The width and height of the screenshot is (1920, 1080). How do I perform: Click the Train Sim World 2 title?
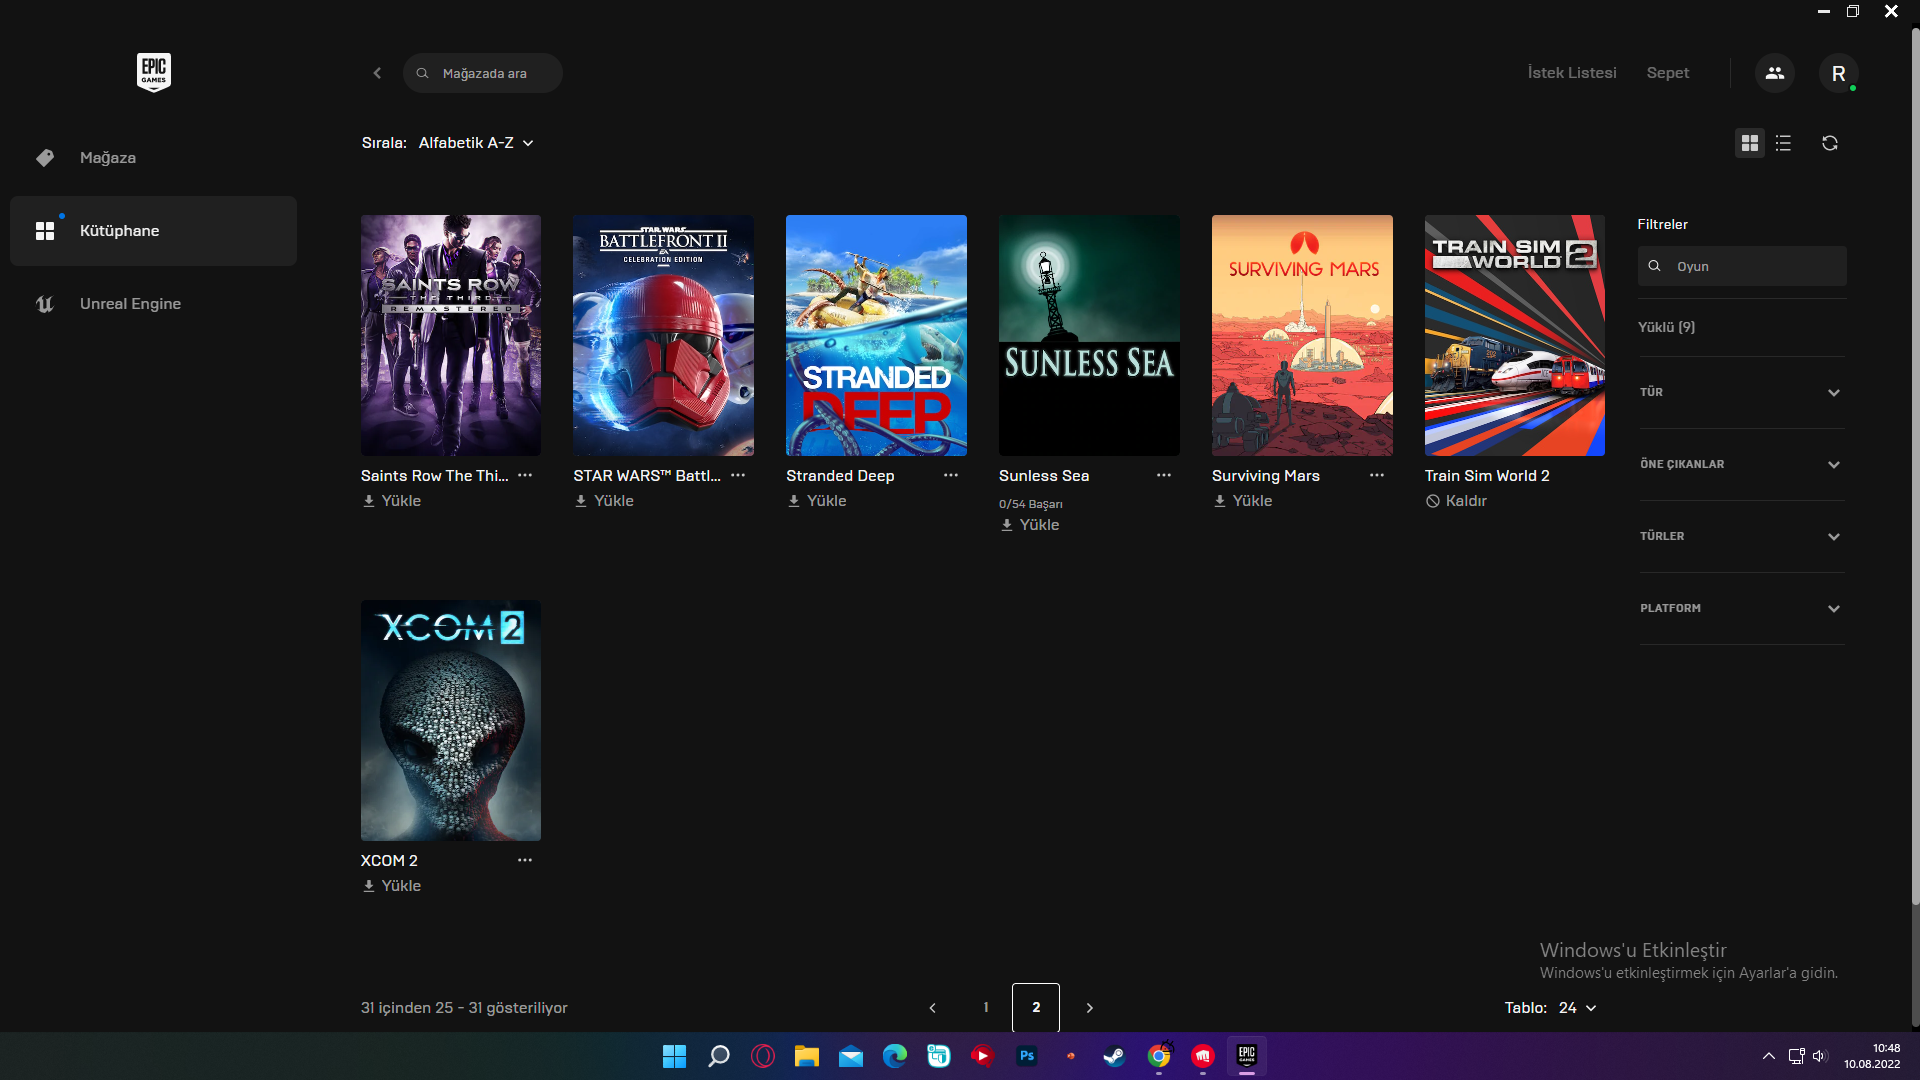tap(1487, 476)
